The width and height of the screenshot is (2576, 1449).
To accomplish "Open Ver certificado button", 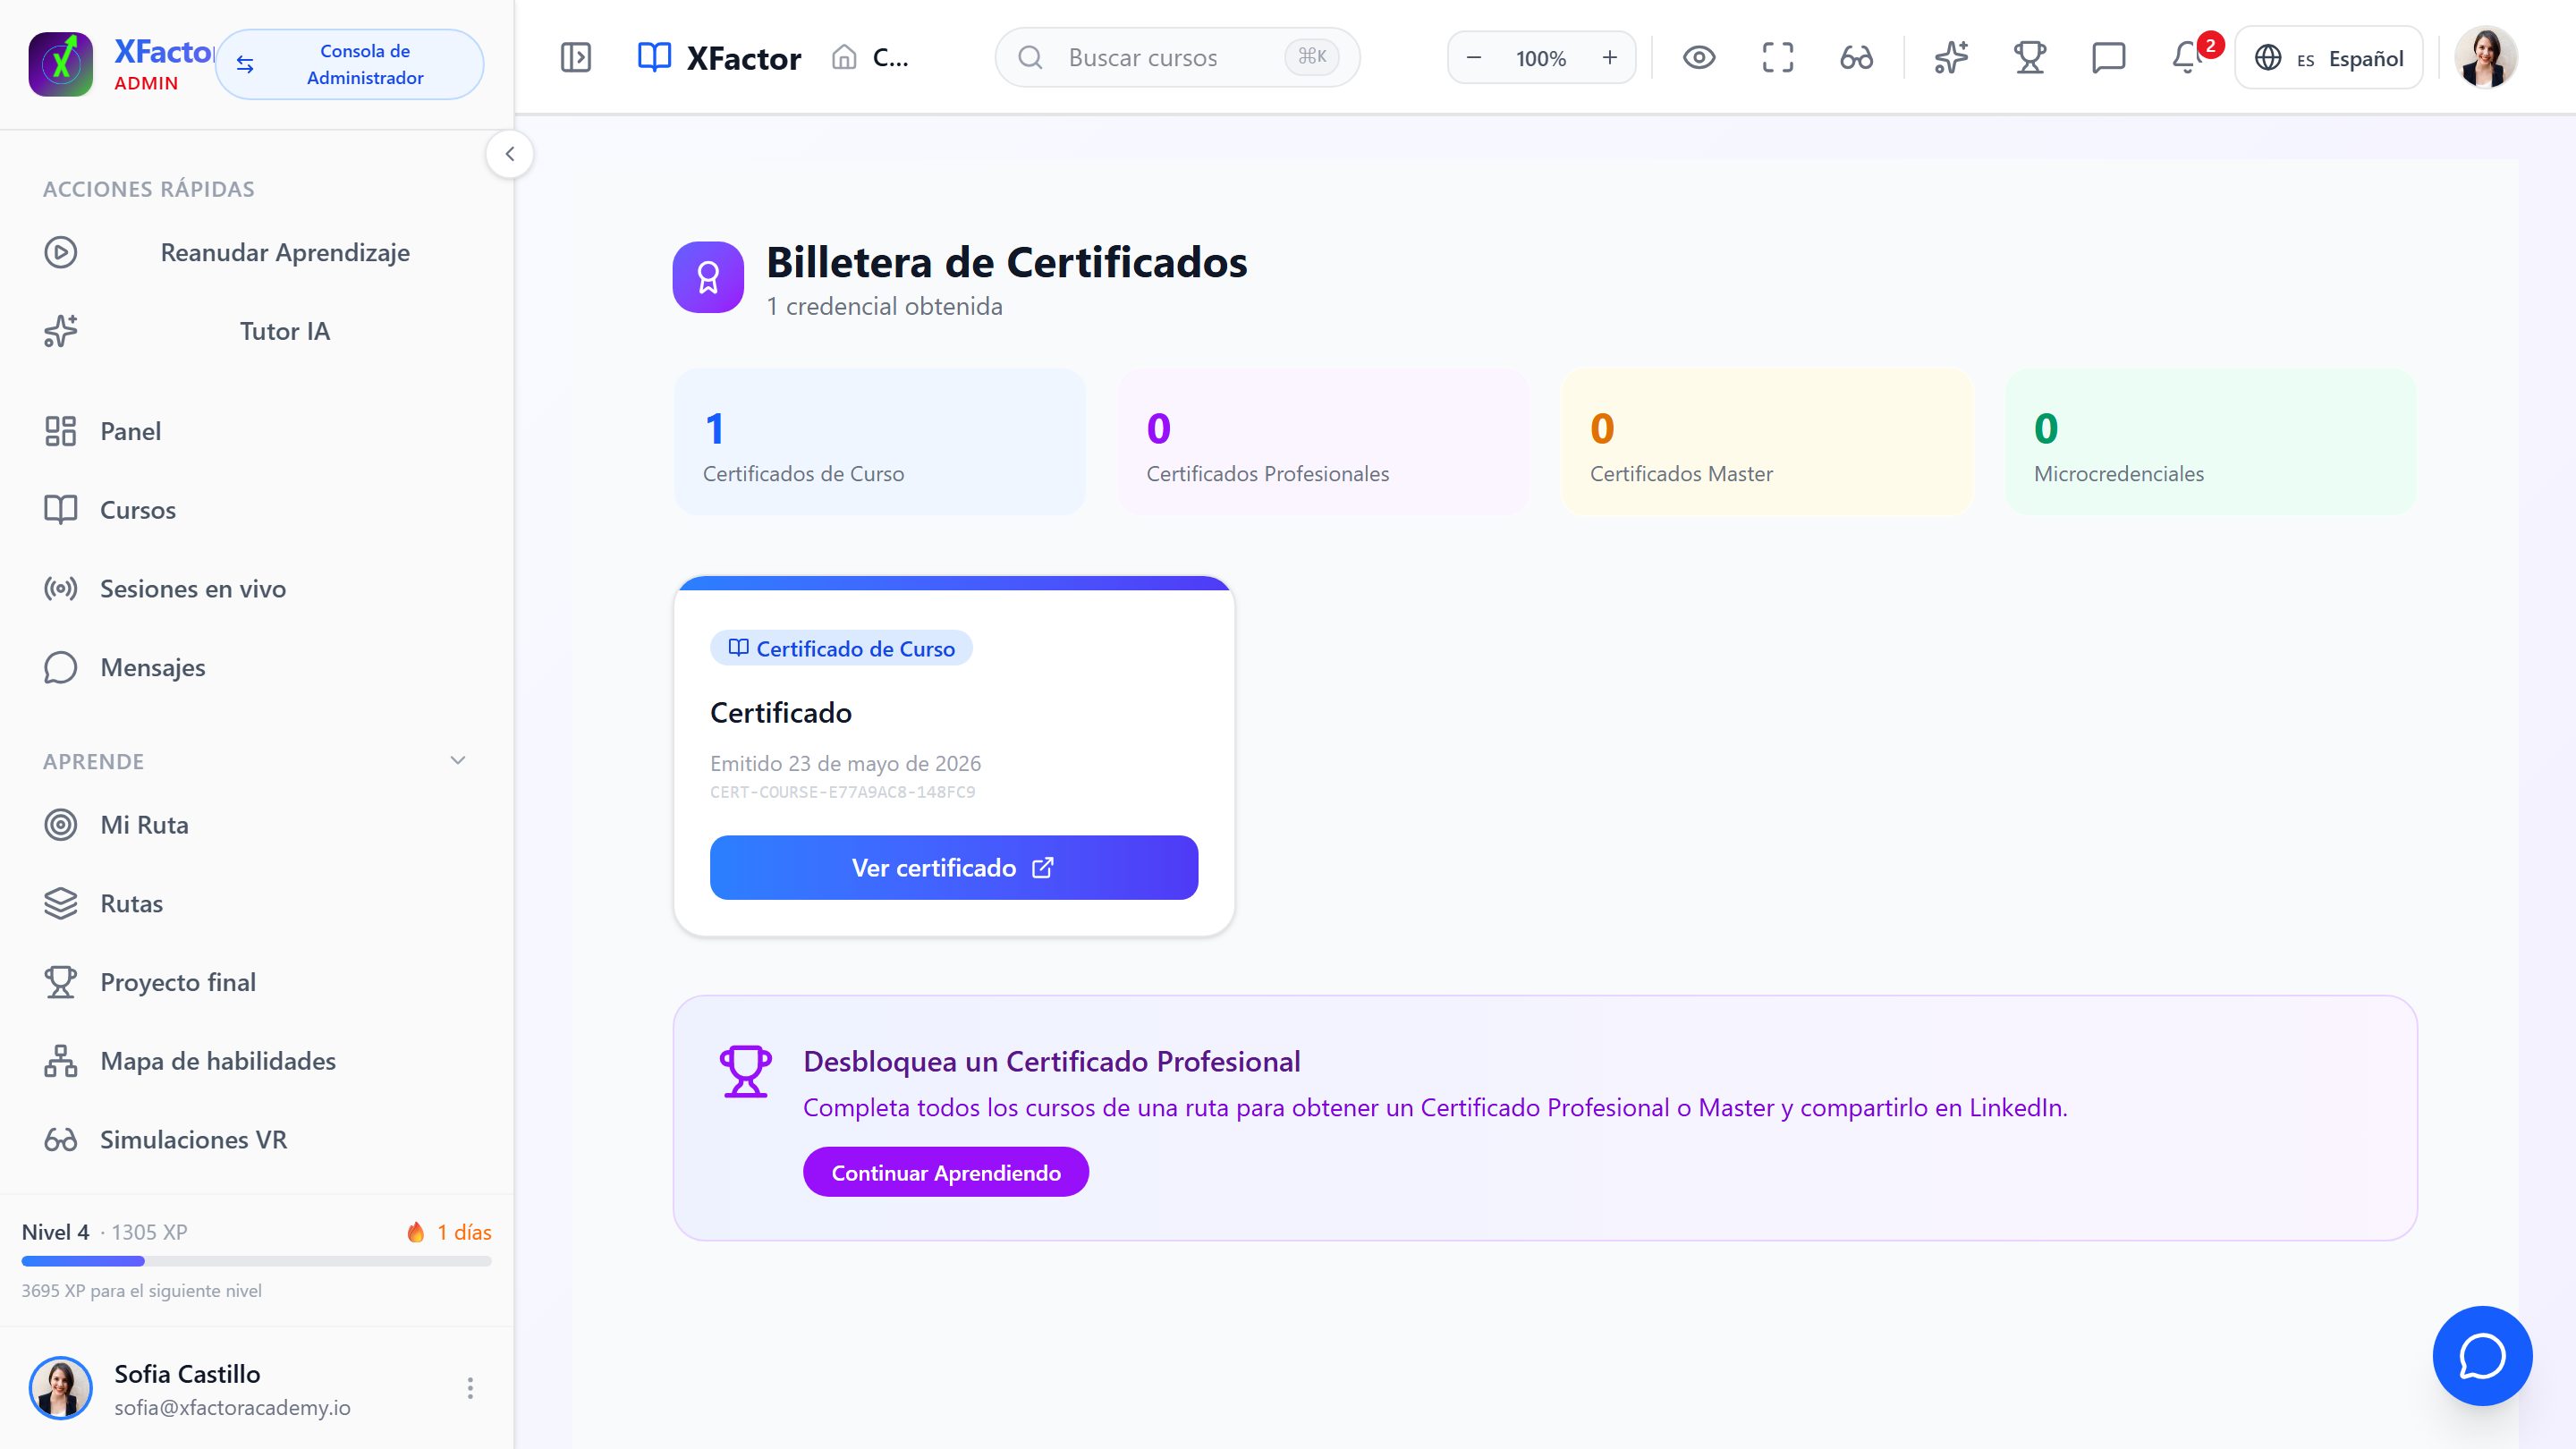I will click(x=954, y=867).
